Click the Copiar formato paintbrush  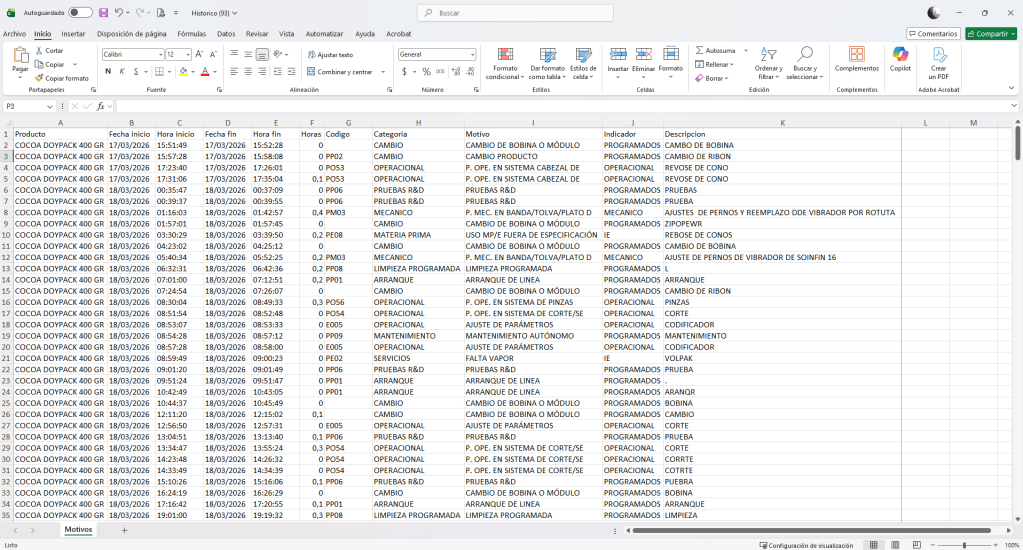click(x=39, y=78)
